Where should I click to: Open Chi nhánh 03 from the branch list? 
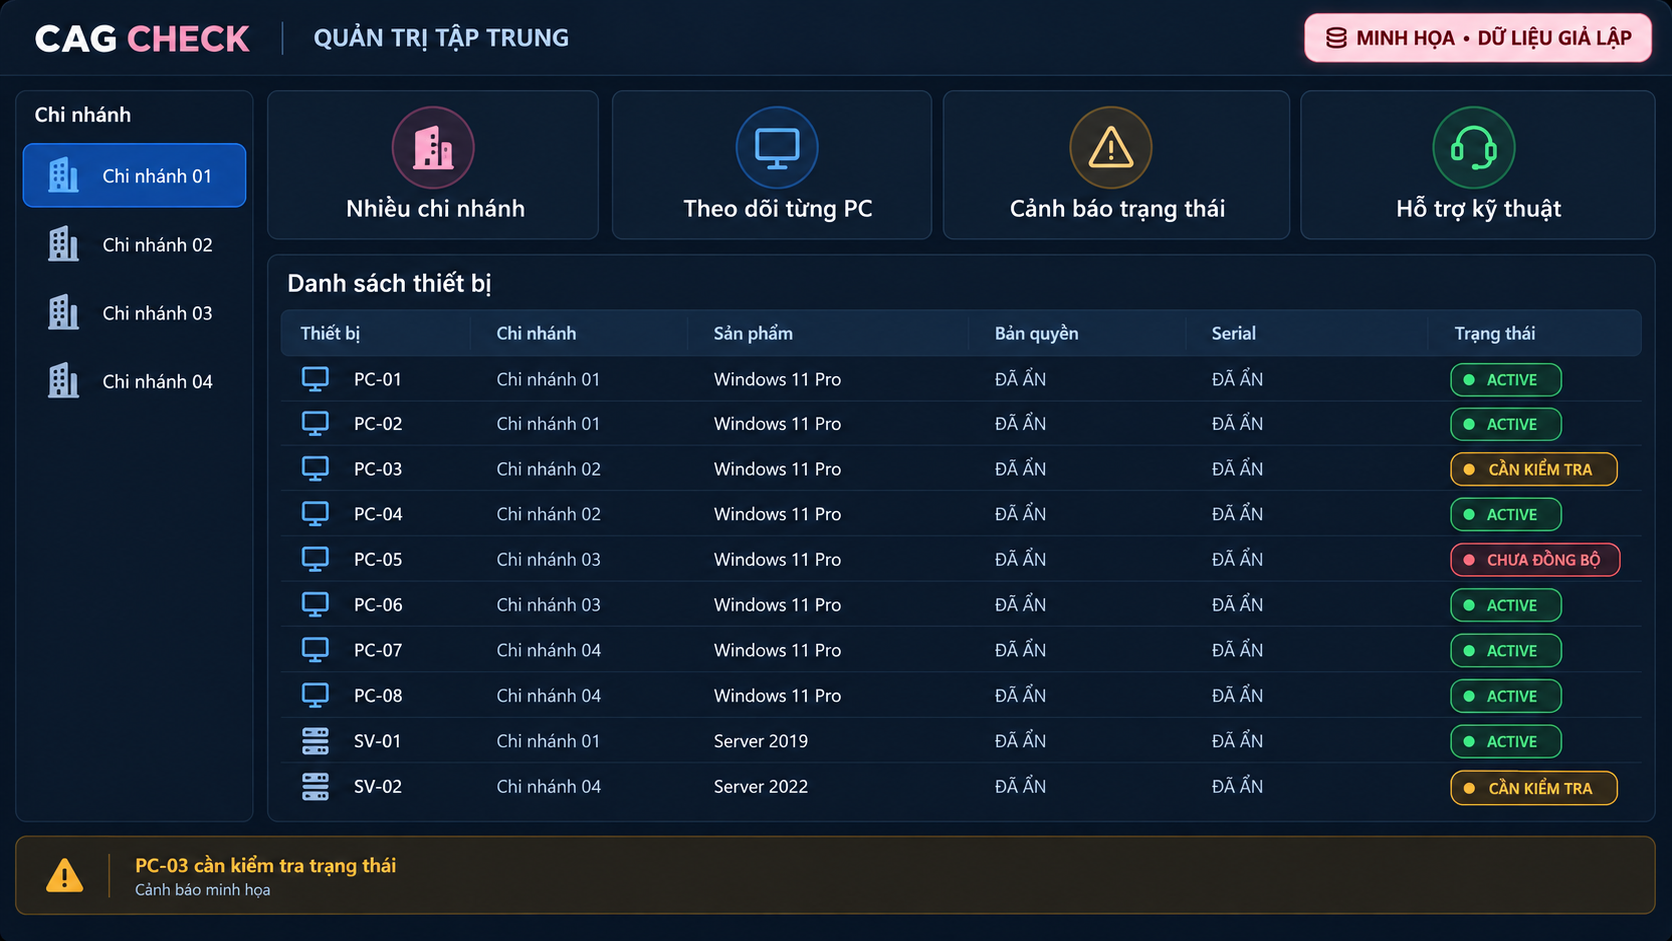[x=134, y=312]
